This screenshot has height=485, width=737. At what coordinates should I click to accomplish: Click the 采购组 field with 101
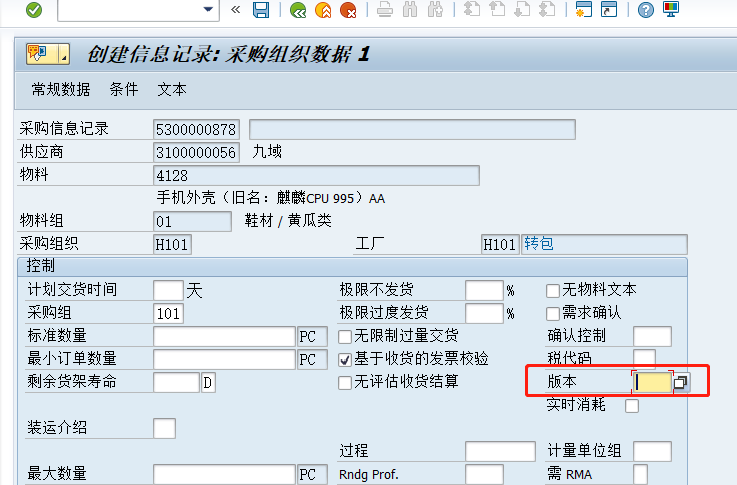point(168,313)
